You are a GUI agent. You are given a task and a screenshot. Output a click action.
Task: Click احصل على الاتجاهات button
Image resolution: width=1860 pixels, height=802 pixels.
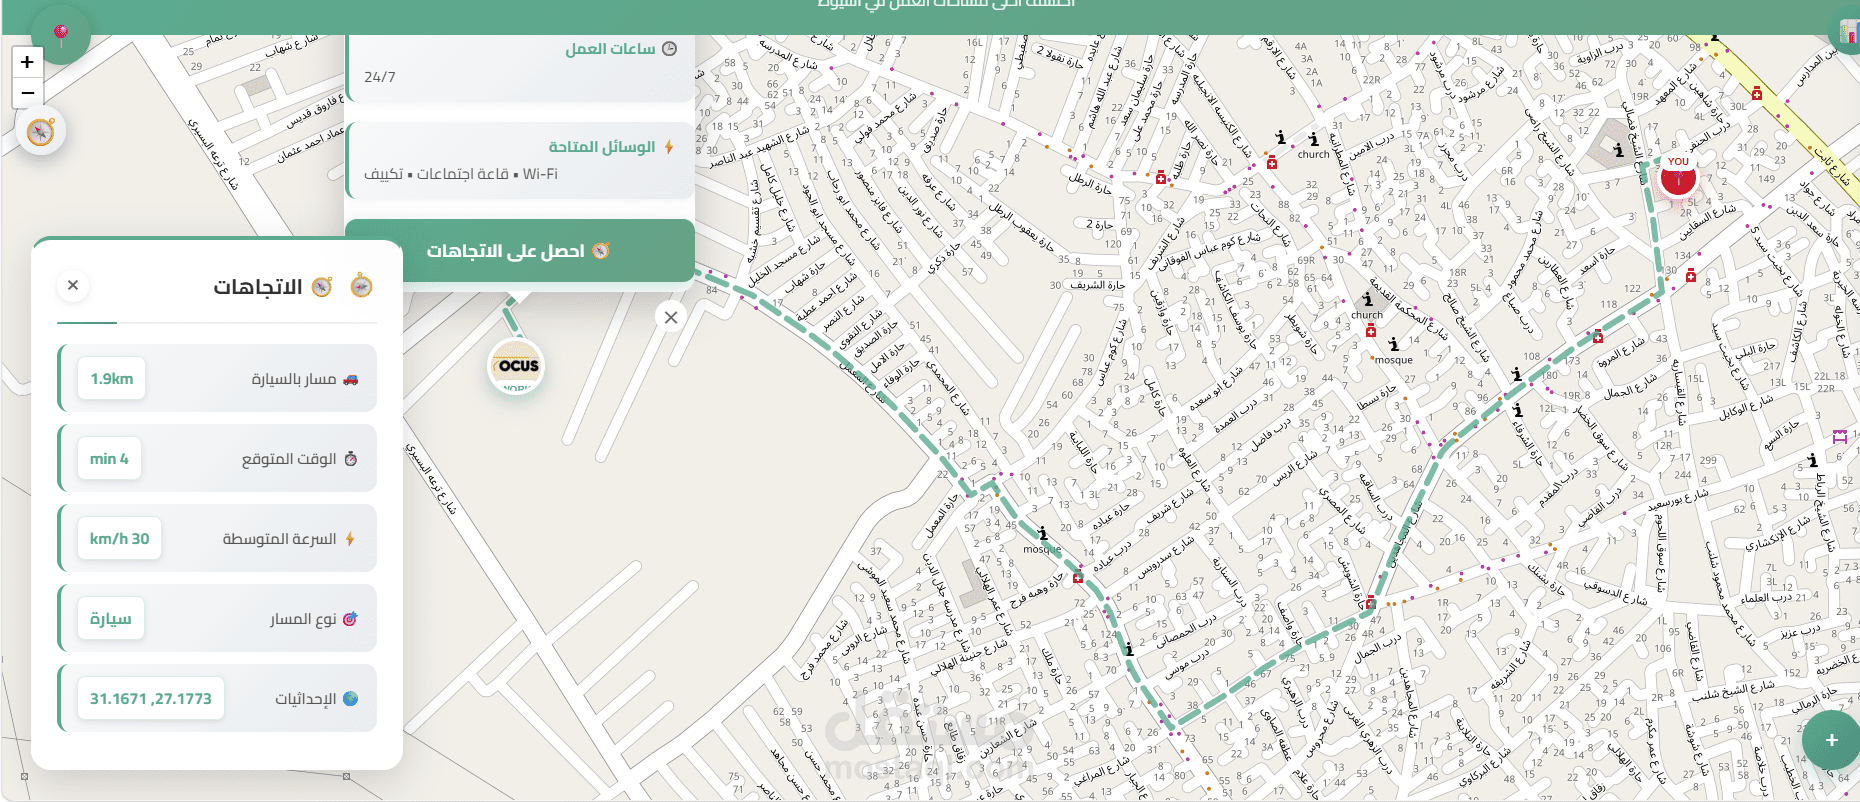tap(520, 251)
